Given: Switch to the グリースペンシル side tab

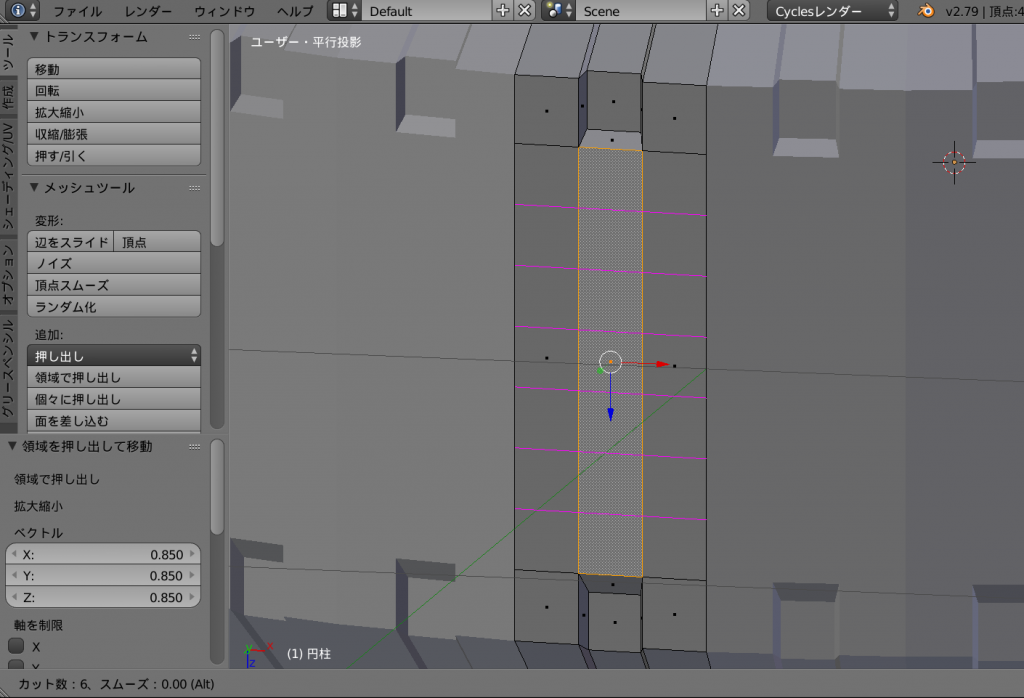Looking at the screenshot, I should coord(8,368).
